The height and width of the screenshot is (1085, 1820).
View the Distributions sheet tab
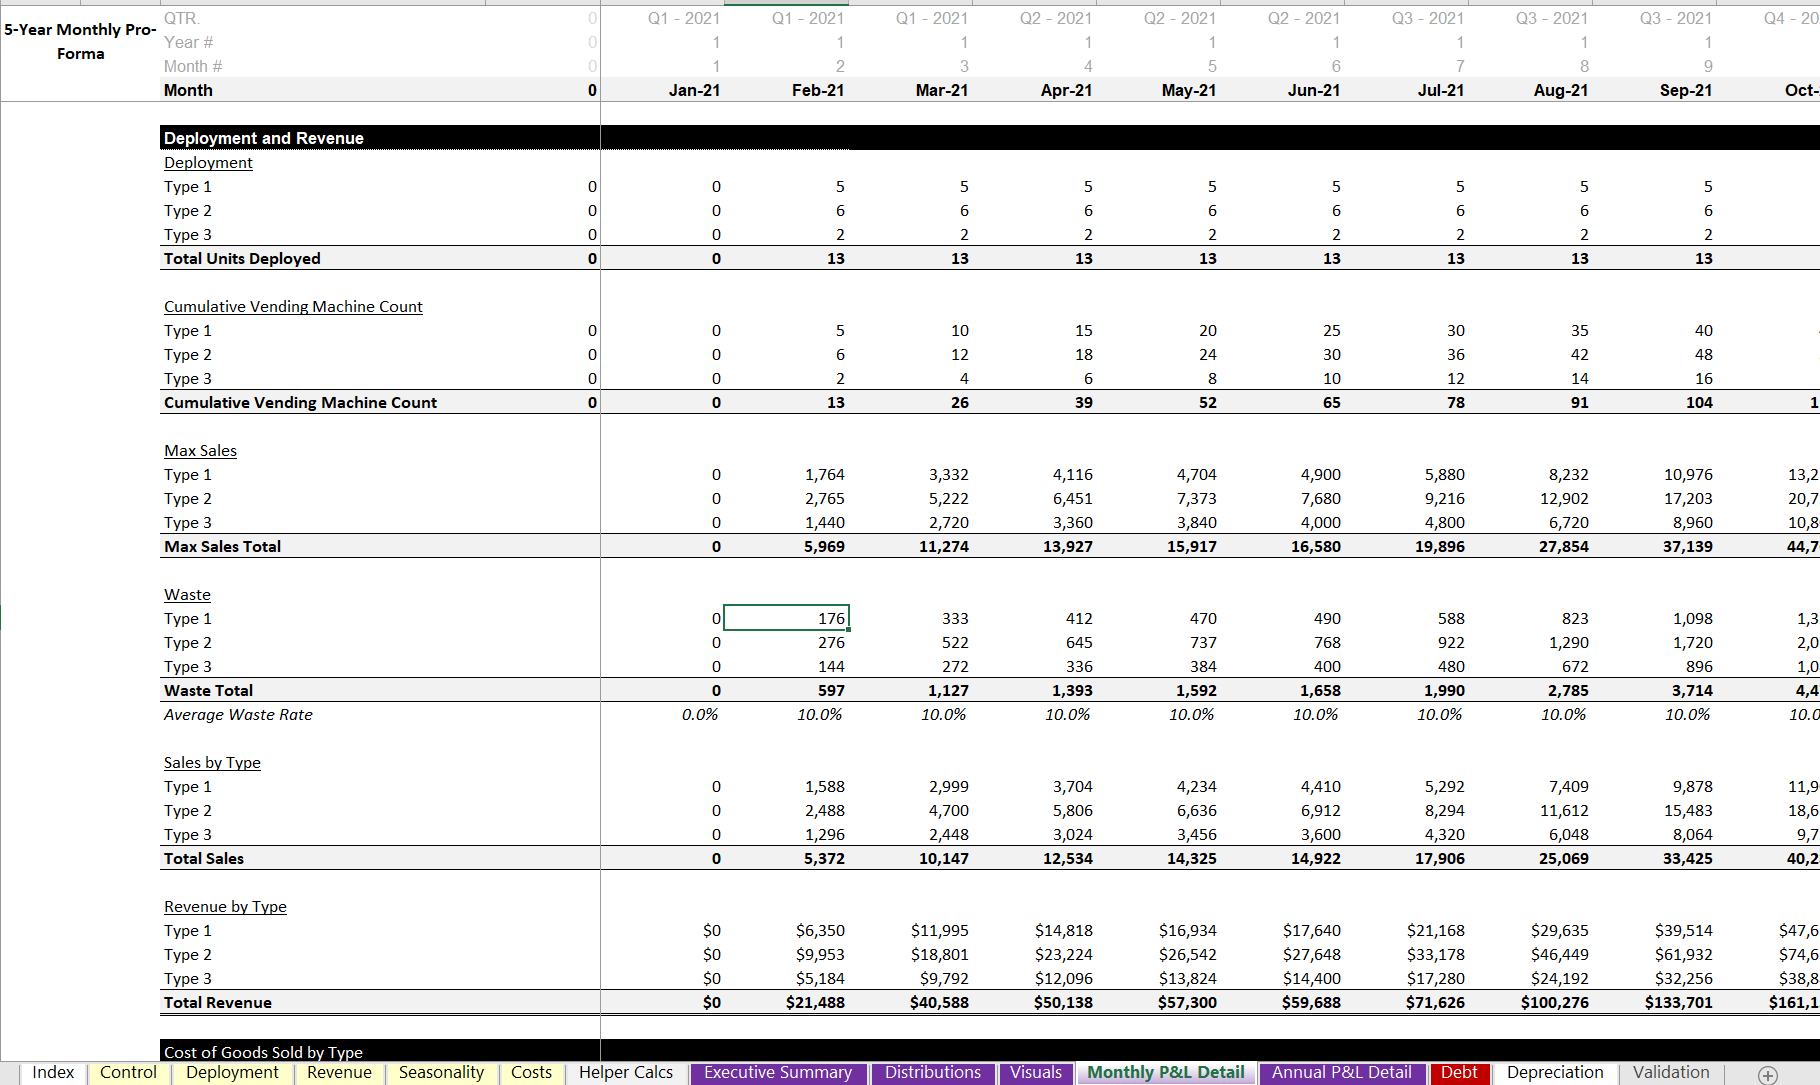932,1072
